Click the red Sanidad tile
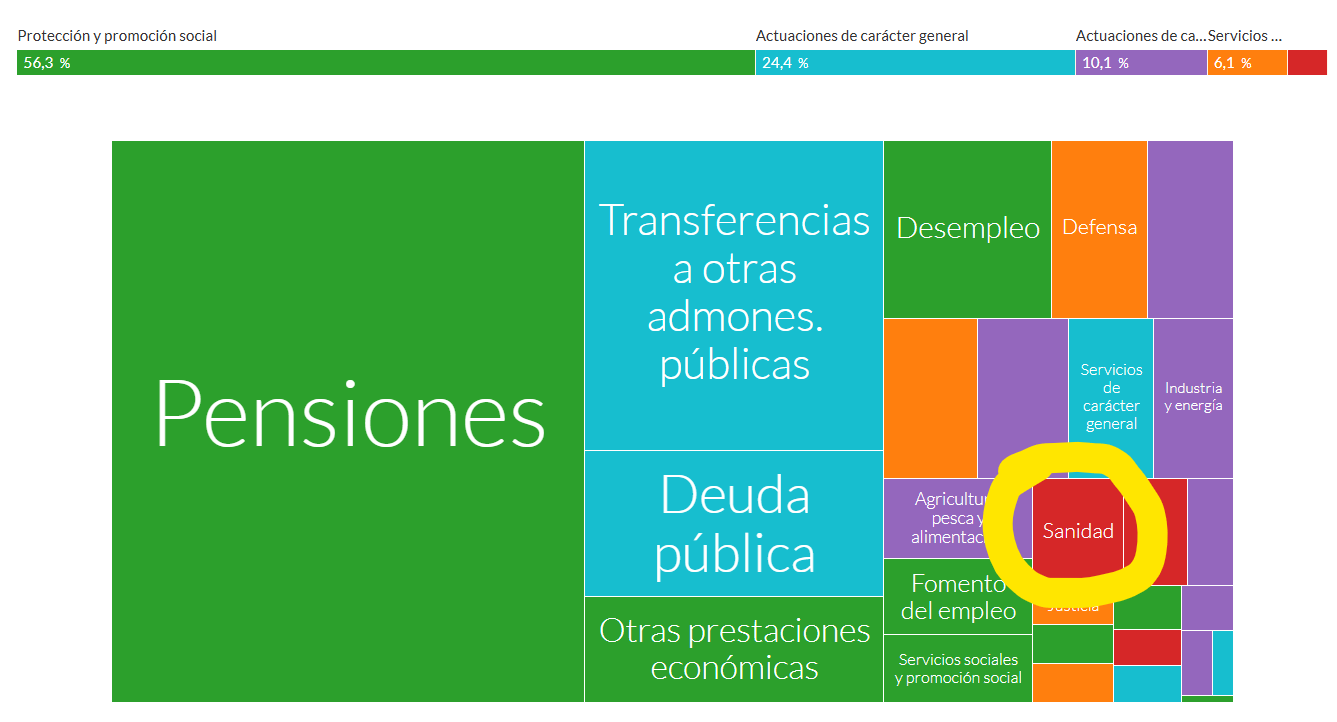The image size is (1337, 722). tap(1077, 531)
